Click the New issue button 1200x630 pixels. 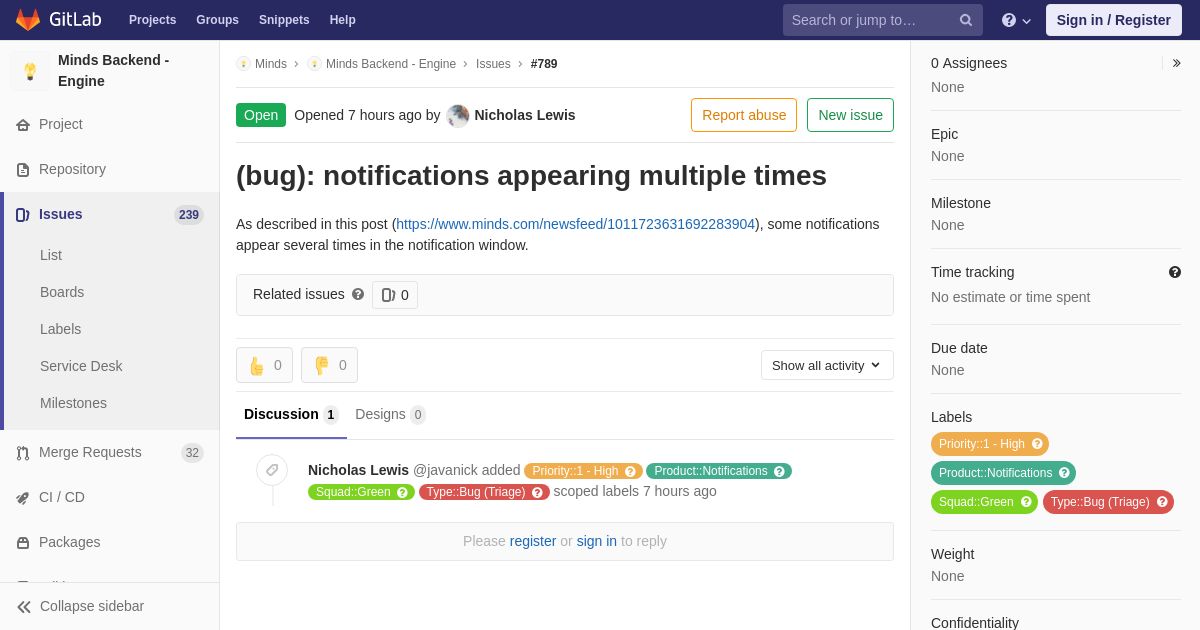(x=850, y=115)
